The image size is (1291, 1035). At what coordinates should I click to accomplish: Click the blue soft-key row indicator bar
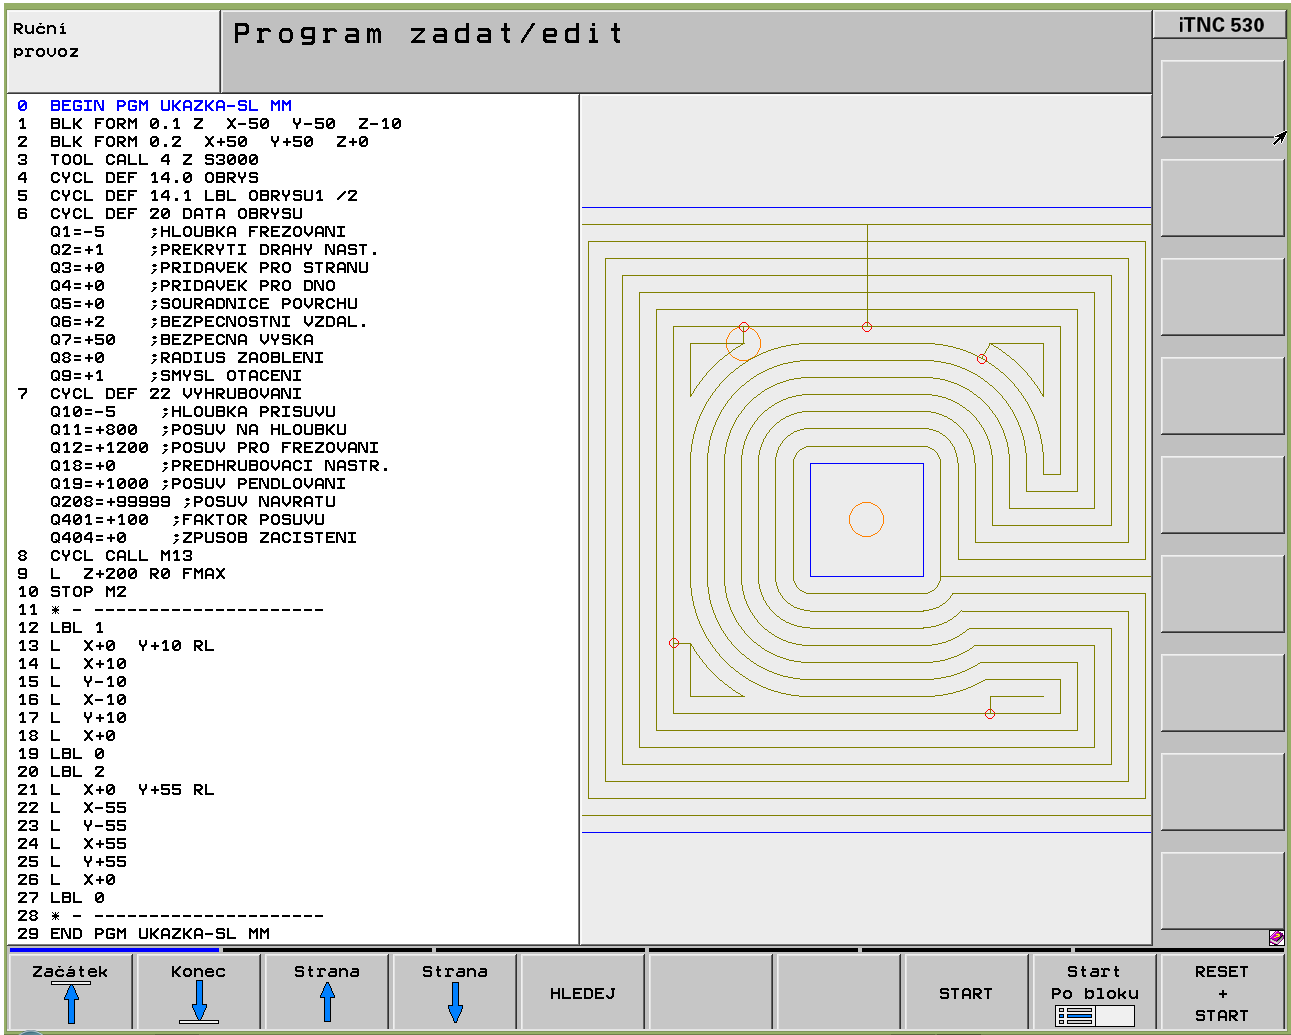[x=114, y=949]
